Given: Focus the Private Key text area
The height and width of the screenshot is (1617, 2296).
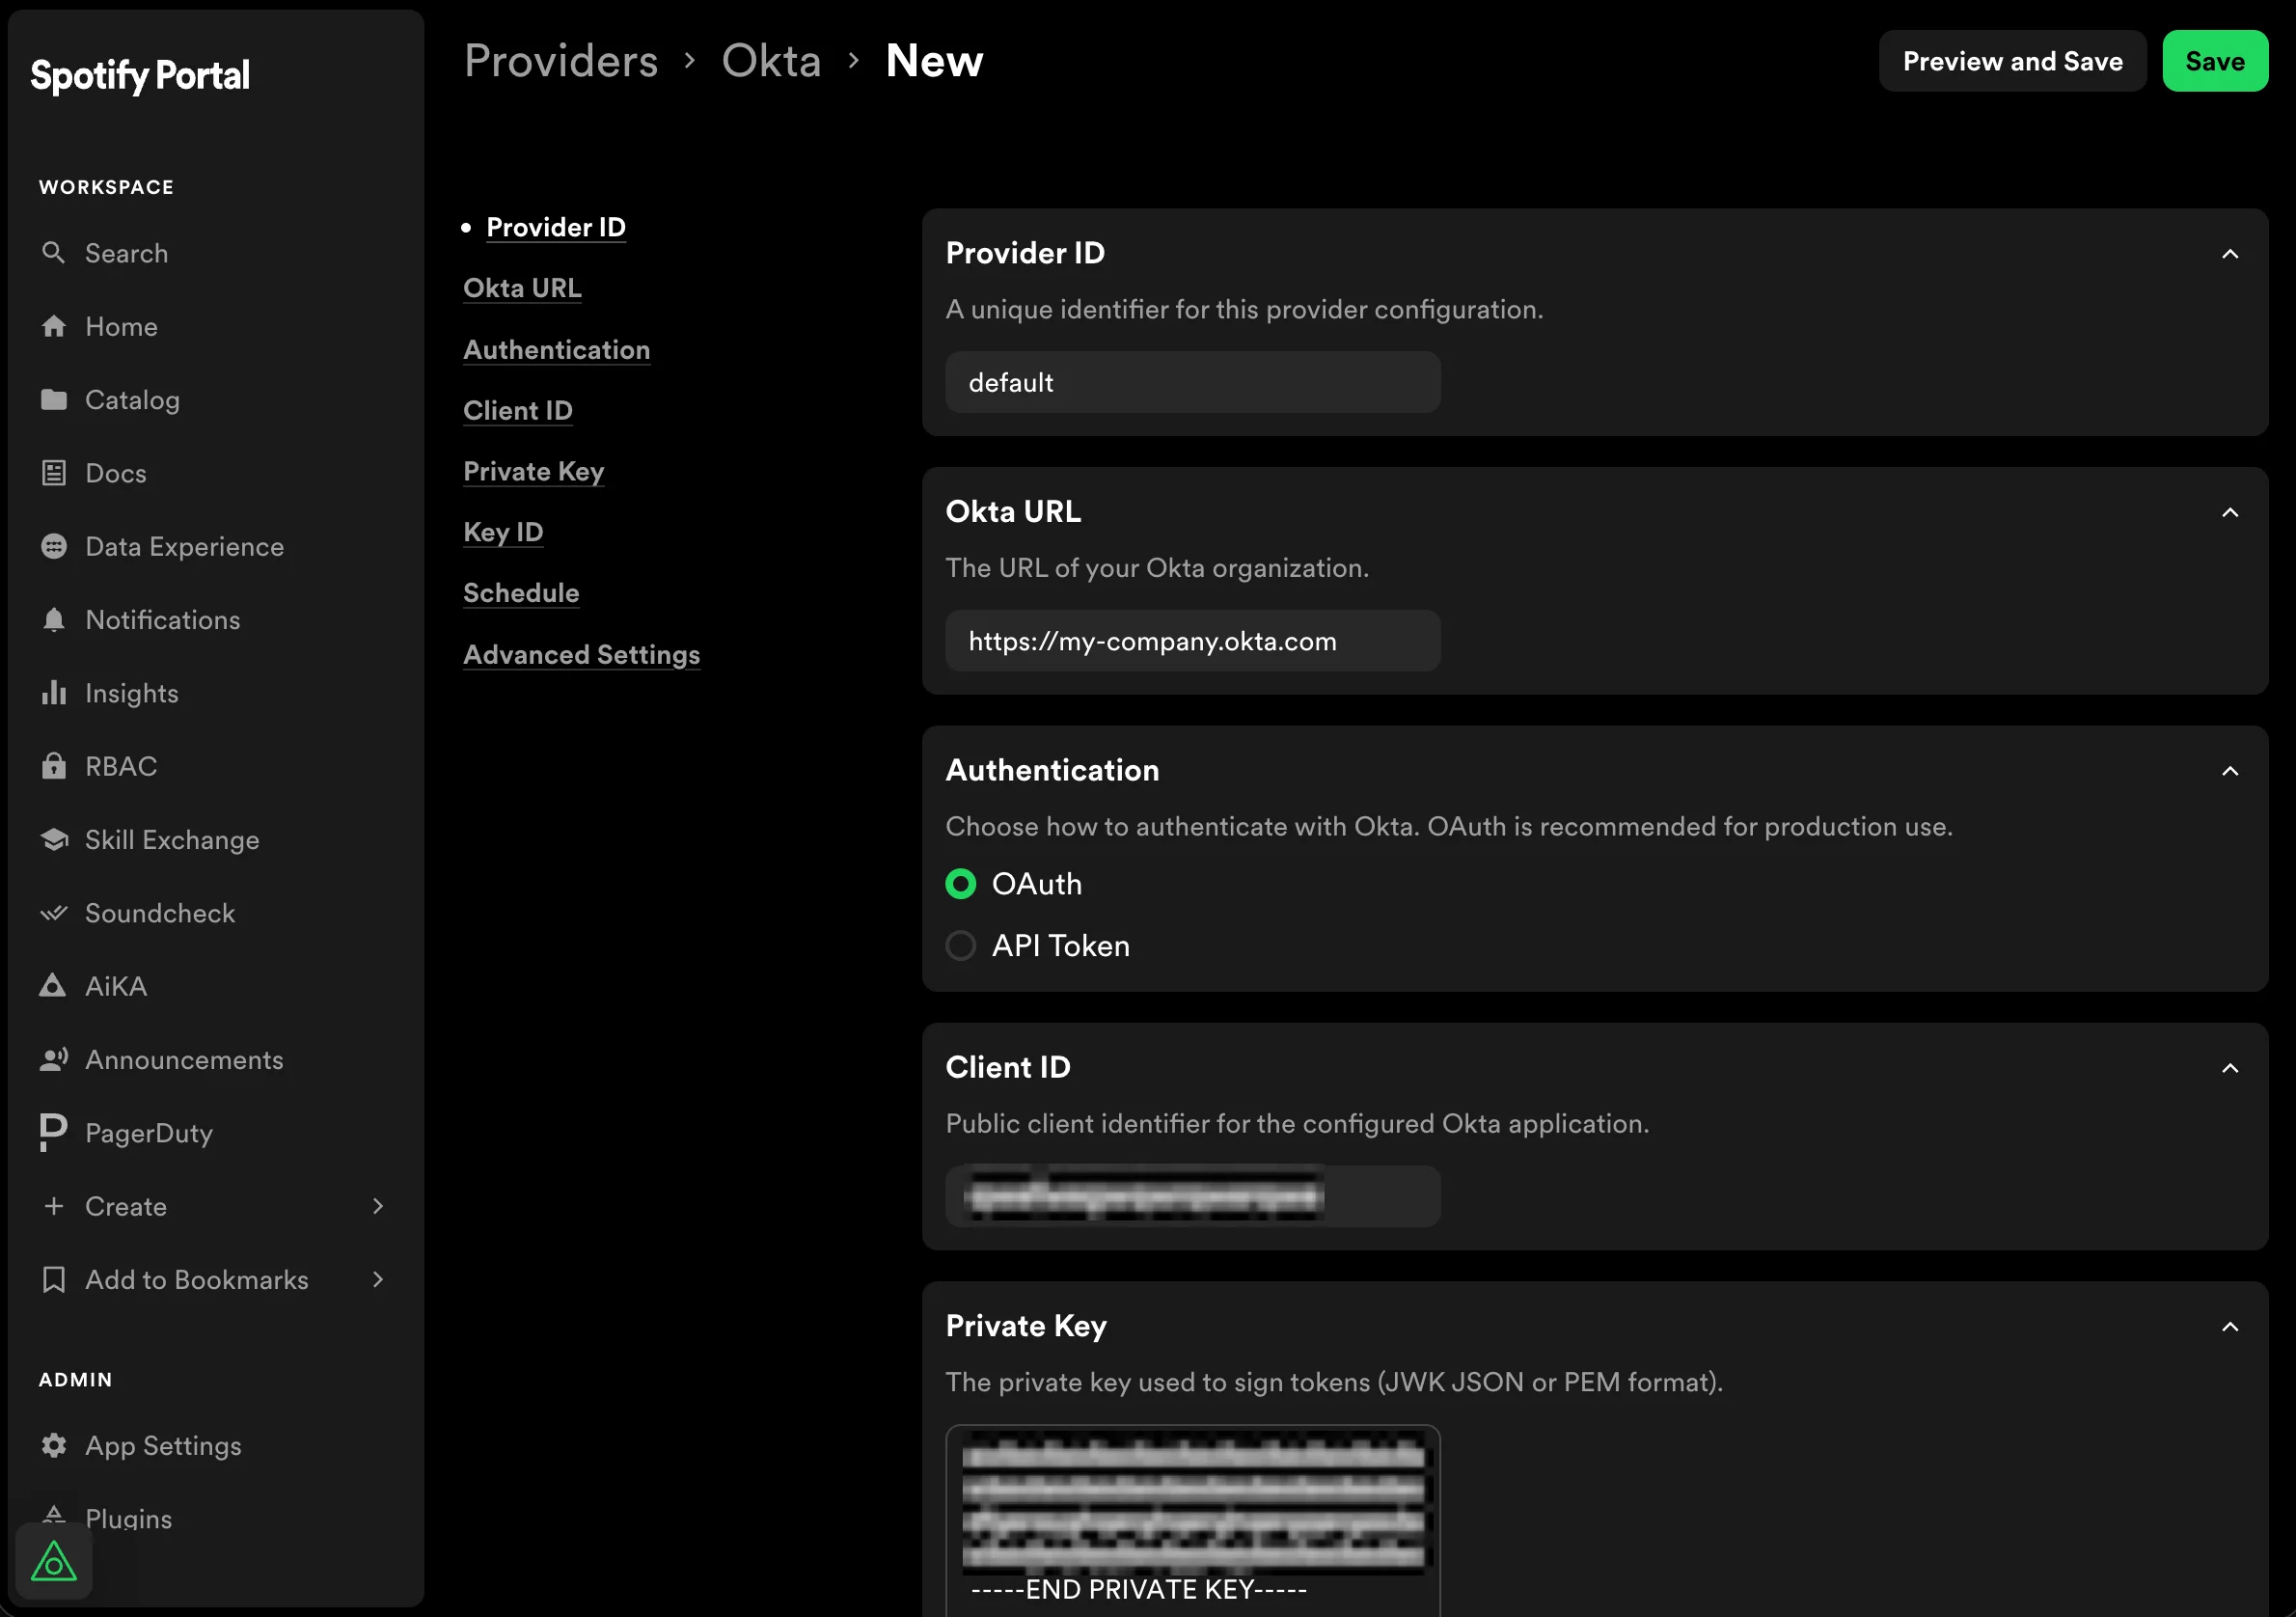Looking at the screenshot, I should coord(1193,1520).
